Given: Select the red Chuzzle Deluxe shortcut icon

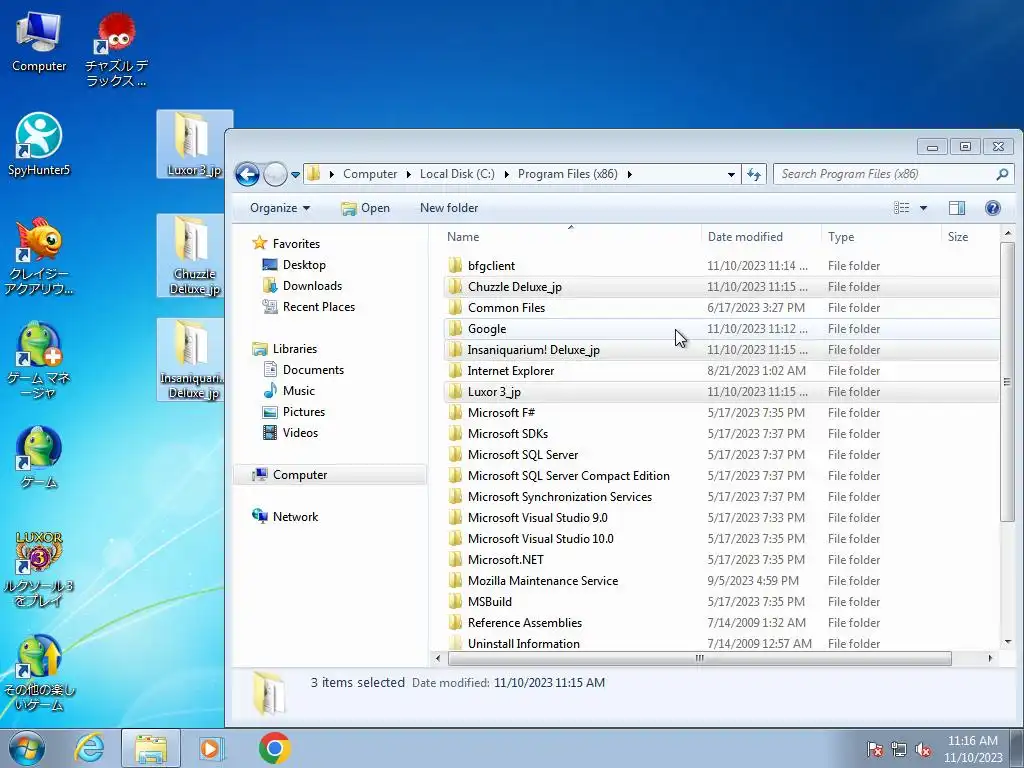Looking at the screenshot, I should (116, 50).
